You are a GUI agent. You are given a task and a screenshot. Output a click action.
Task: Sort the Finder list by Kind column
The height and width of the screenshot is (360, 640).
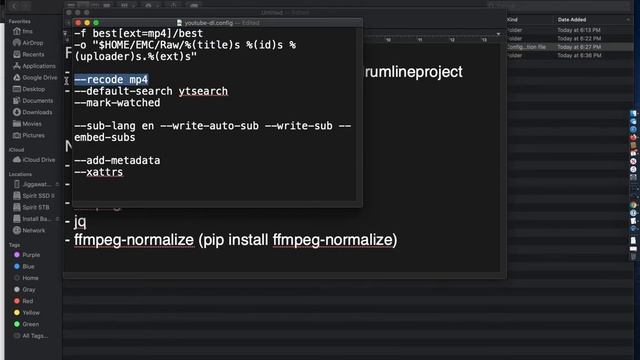512,20
